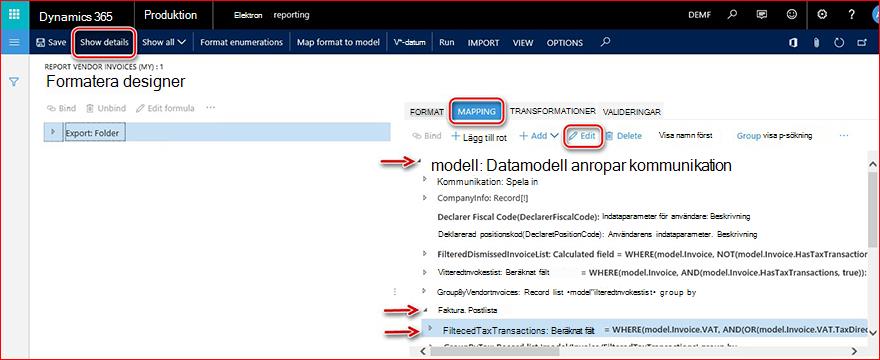The image size is (880, 360).
Task: Expand FilteredDismissedInvoiceList node
Action: tap(425, 254)
